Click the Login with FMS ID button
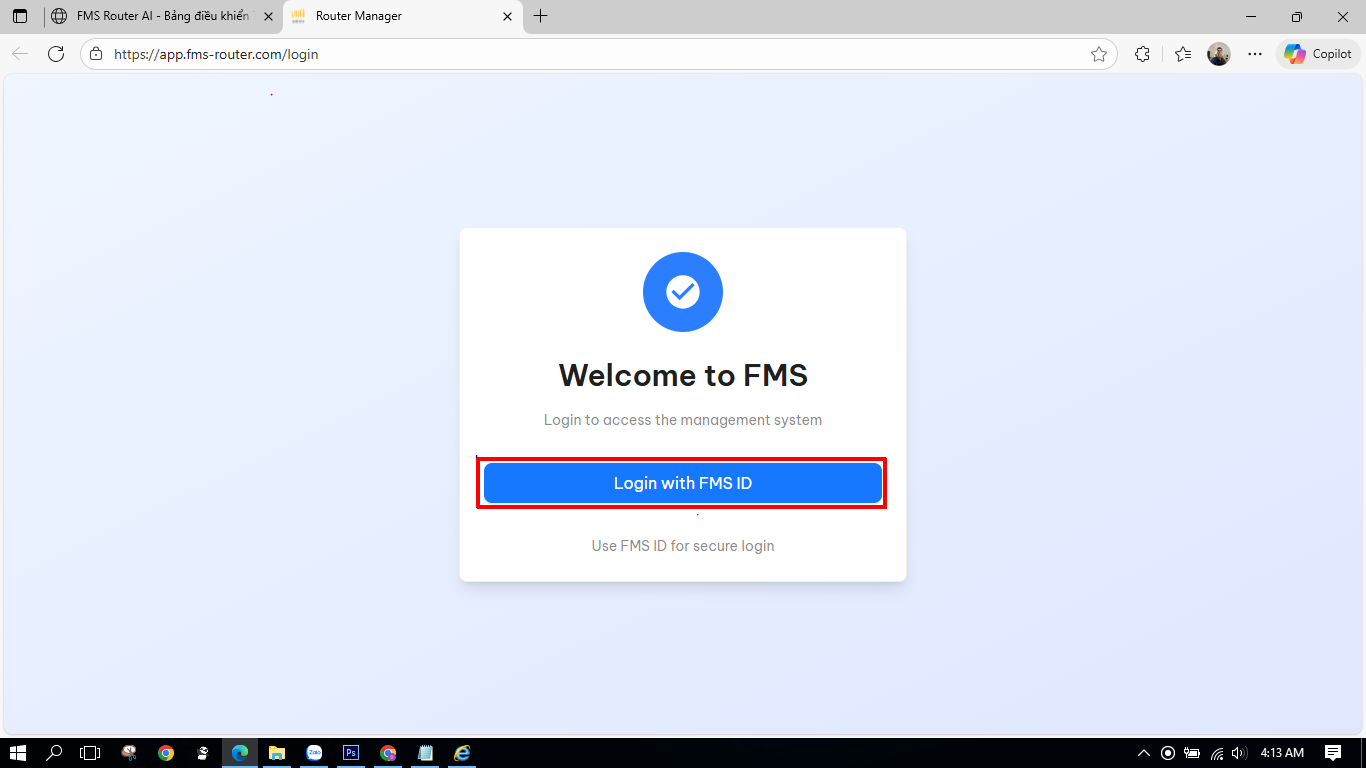This screenshot has height=768, width=1366. coord(683,483)
